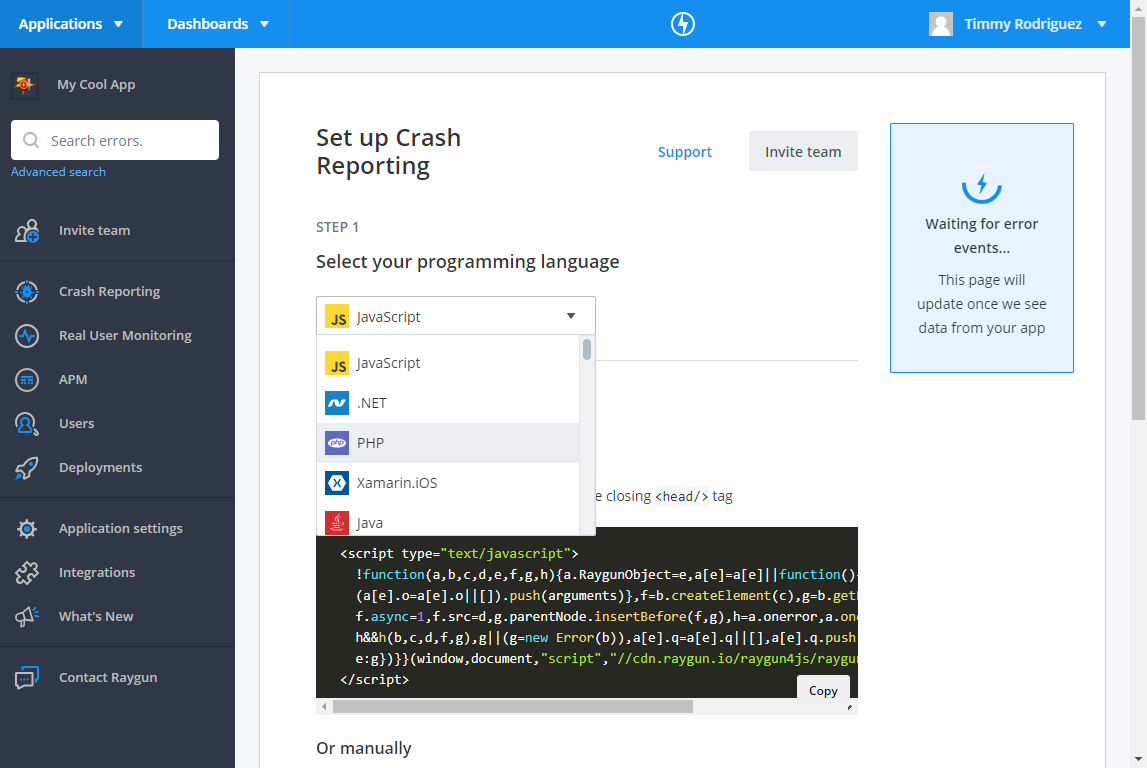Open the Dashboards dropdown menu
The height and width of the screenshot is (768, 1147).
pyautogui.click(x=218, y=24)
